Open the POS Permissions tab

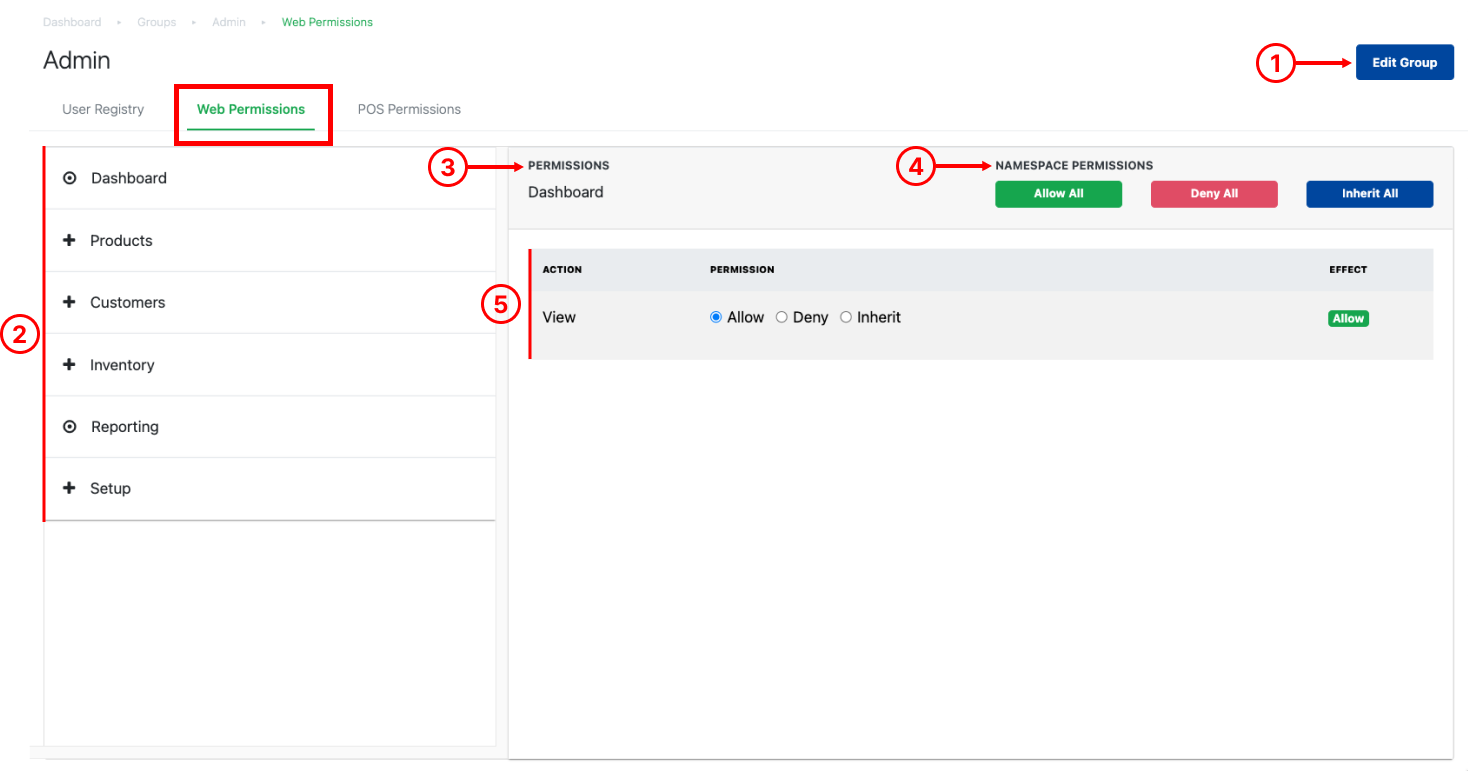[x=409, y=109]
